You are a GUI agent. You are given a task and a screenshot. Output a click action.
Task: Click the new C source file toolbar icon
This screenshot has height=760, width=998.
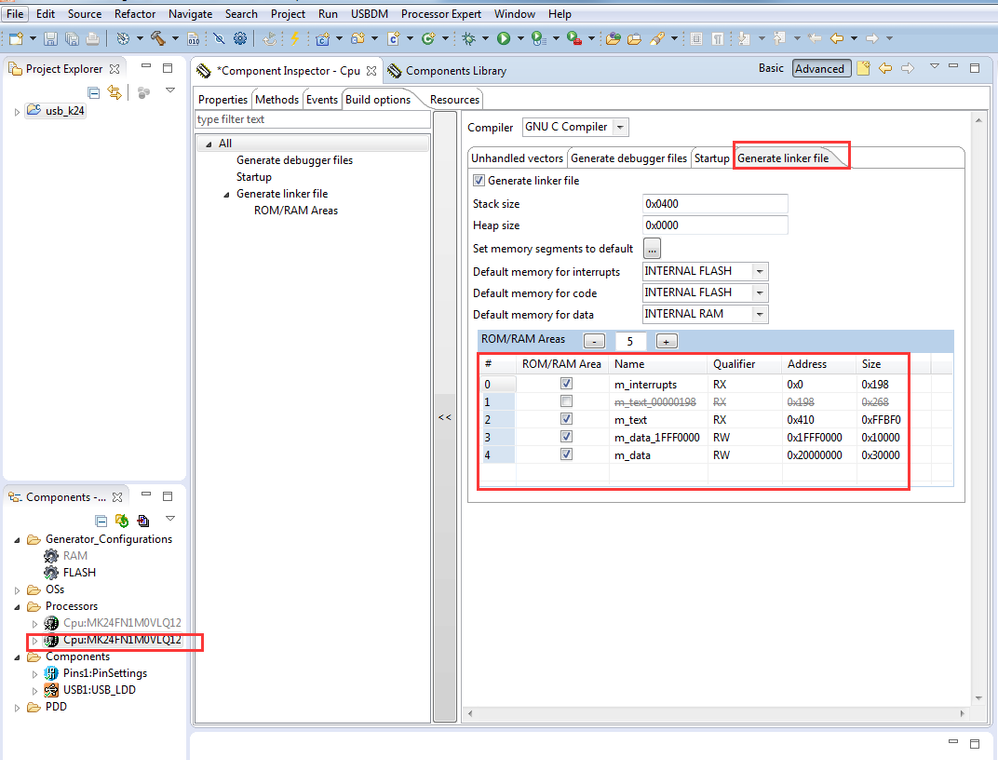click(x=393, y=39)
